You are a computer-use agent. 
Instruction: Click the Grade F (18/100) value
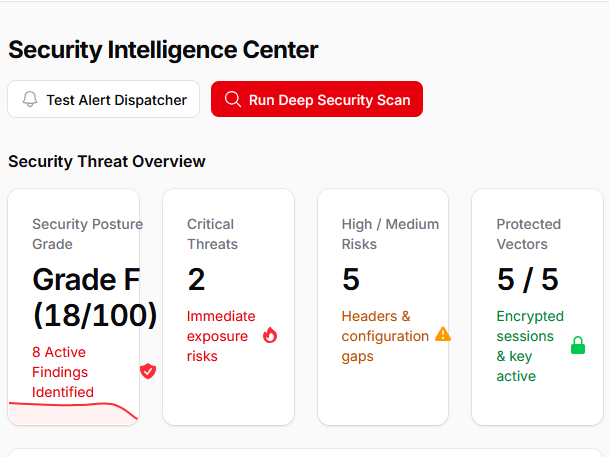(x=95, y=297)
